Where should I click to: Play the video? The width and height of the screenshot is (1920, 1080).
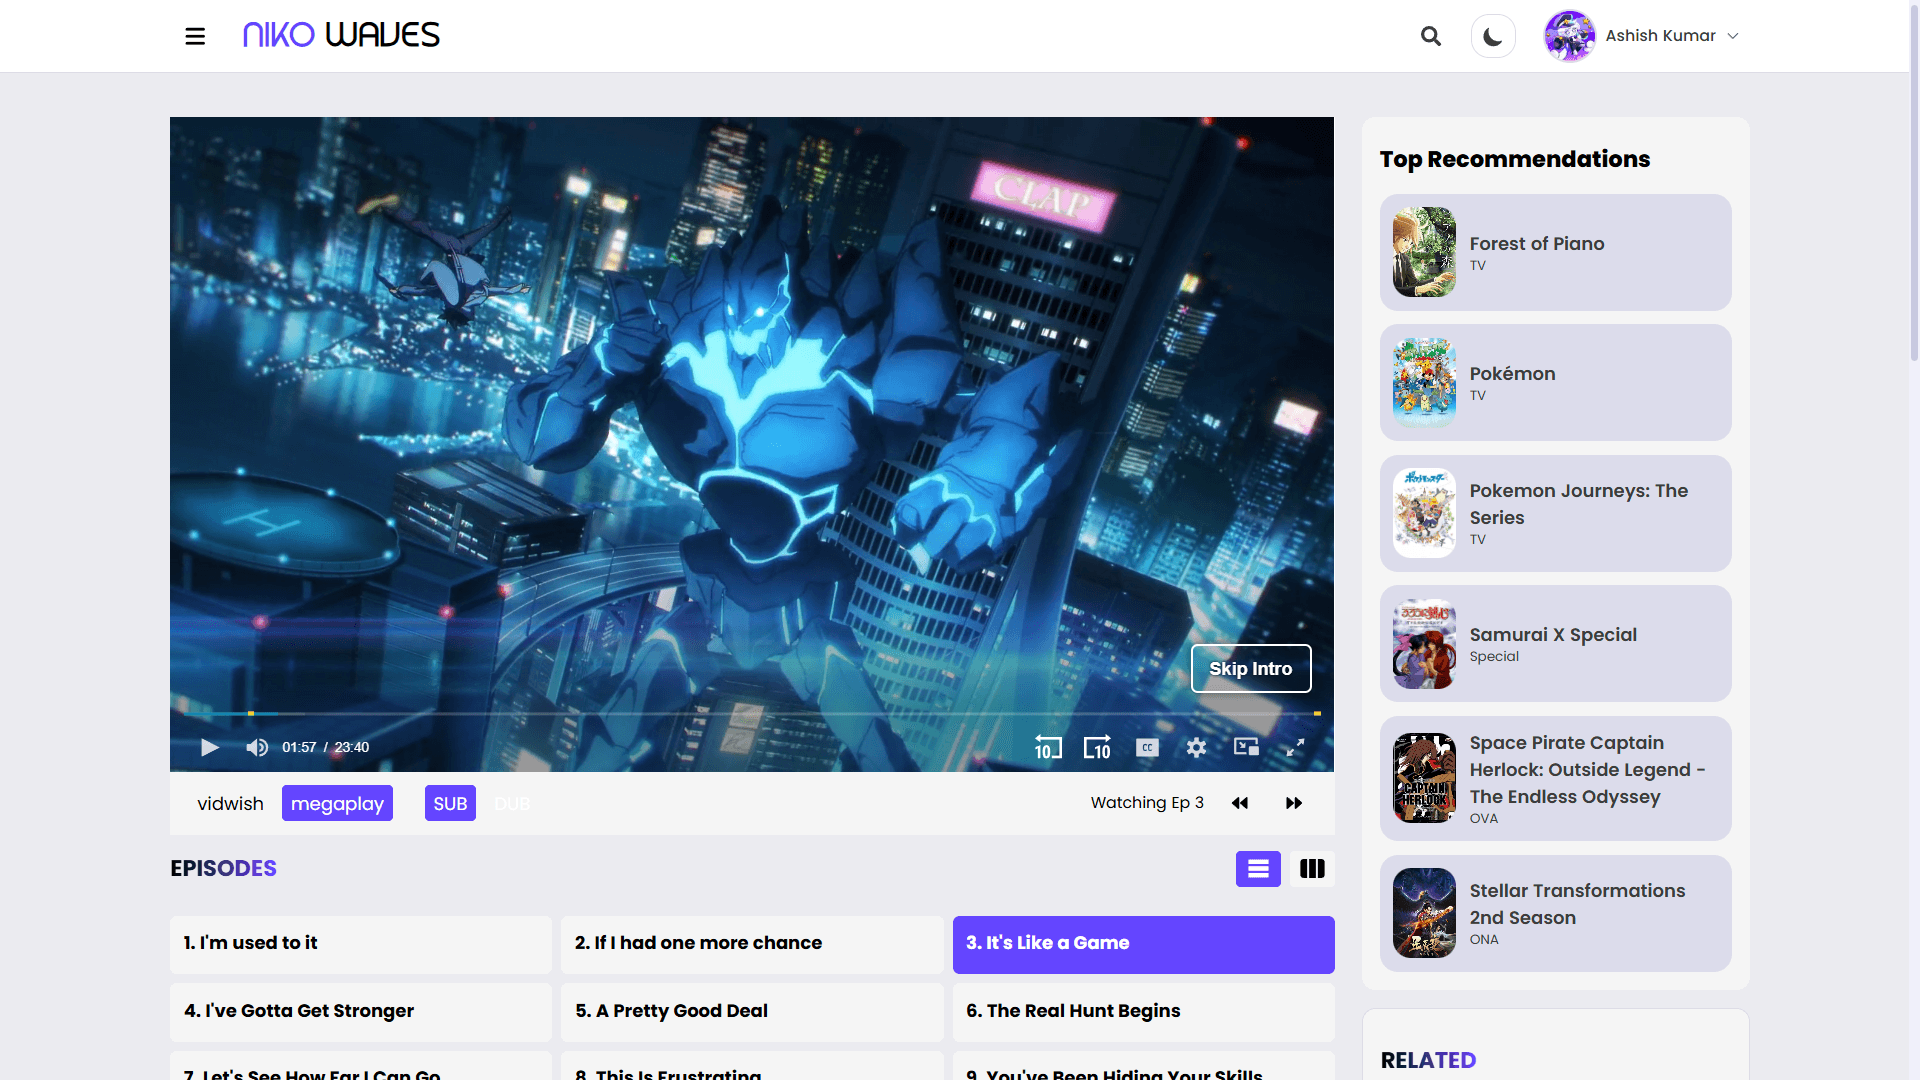pyautogui.click(x=210, y=747)
